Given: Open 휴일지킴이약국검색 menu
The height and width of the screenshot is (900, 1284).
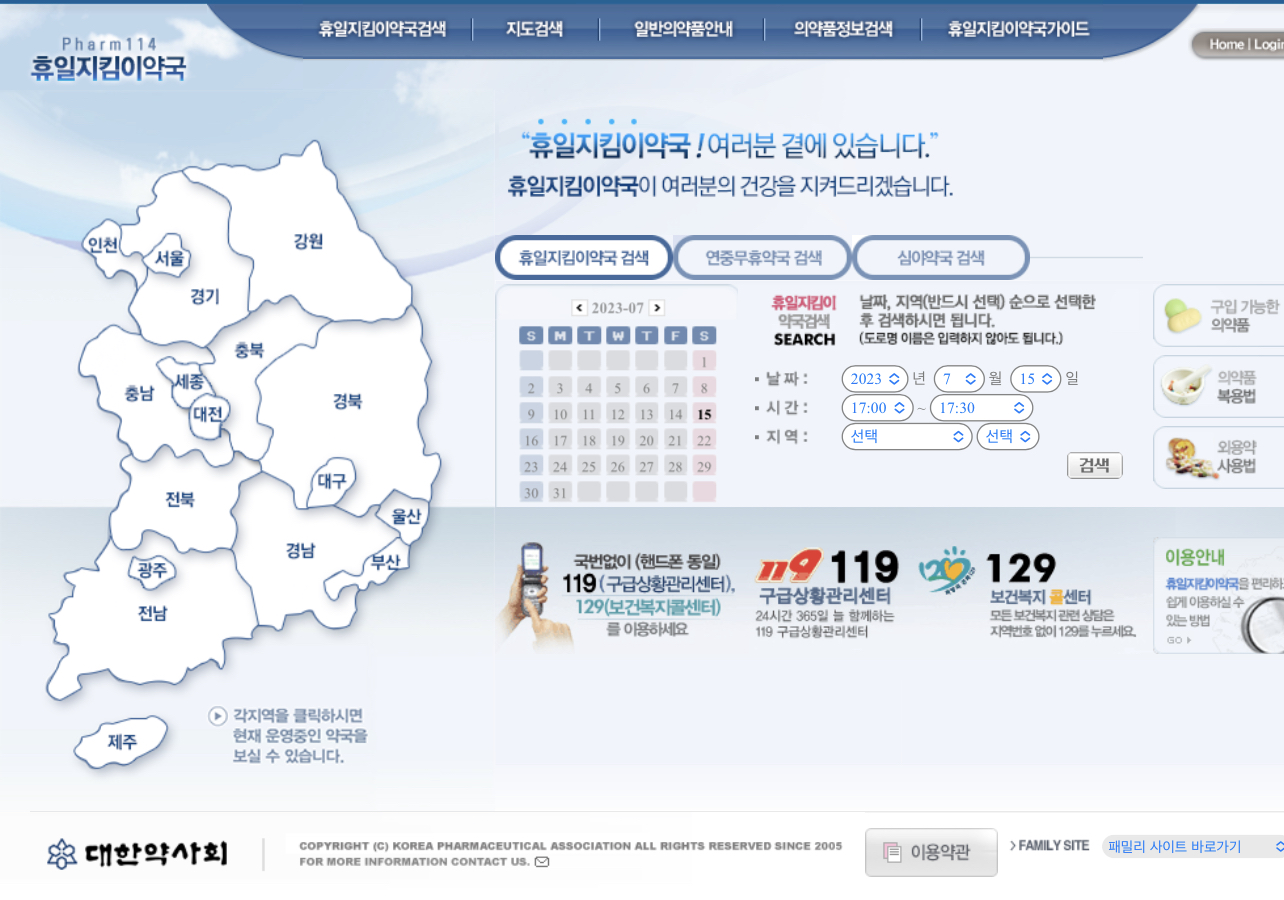Looking at the screenshot, I should click(382, 29).
